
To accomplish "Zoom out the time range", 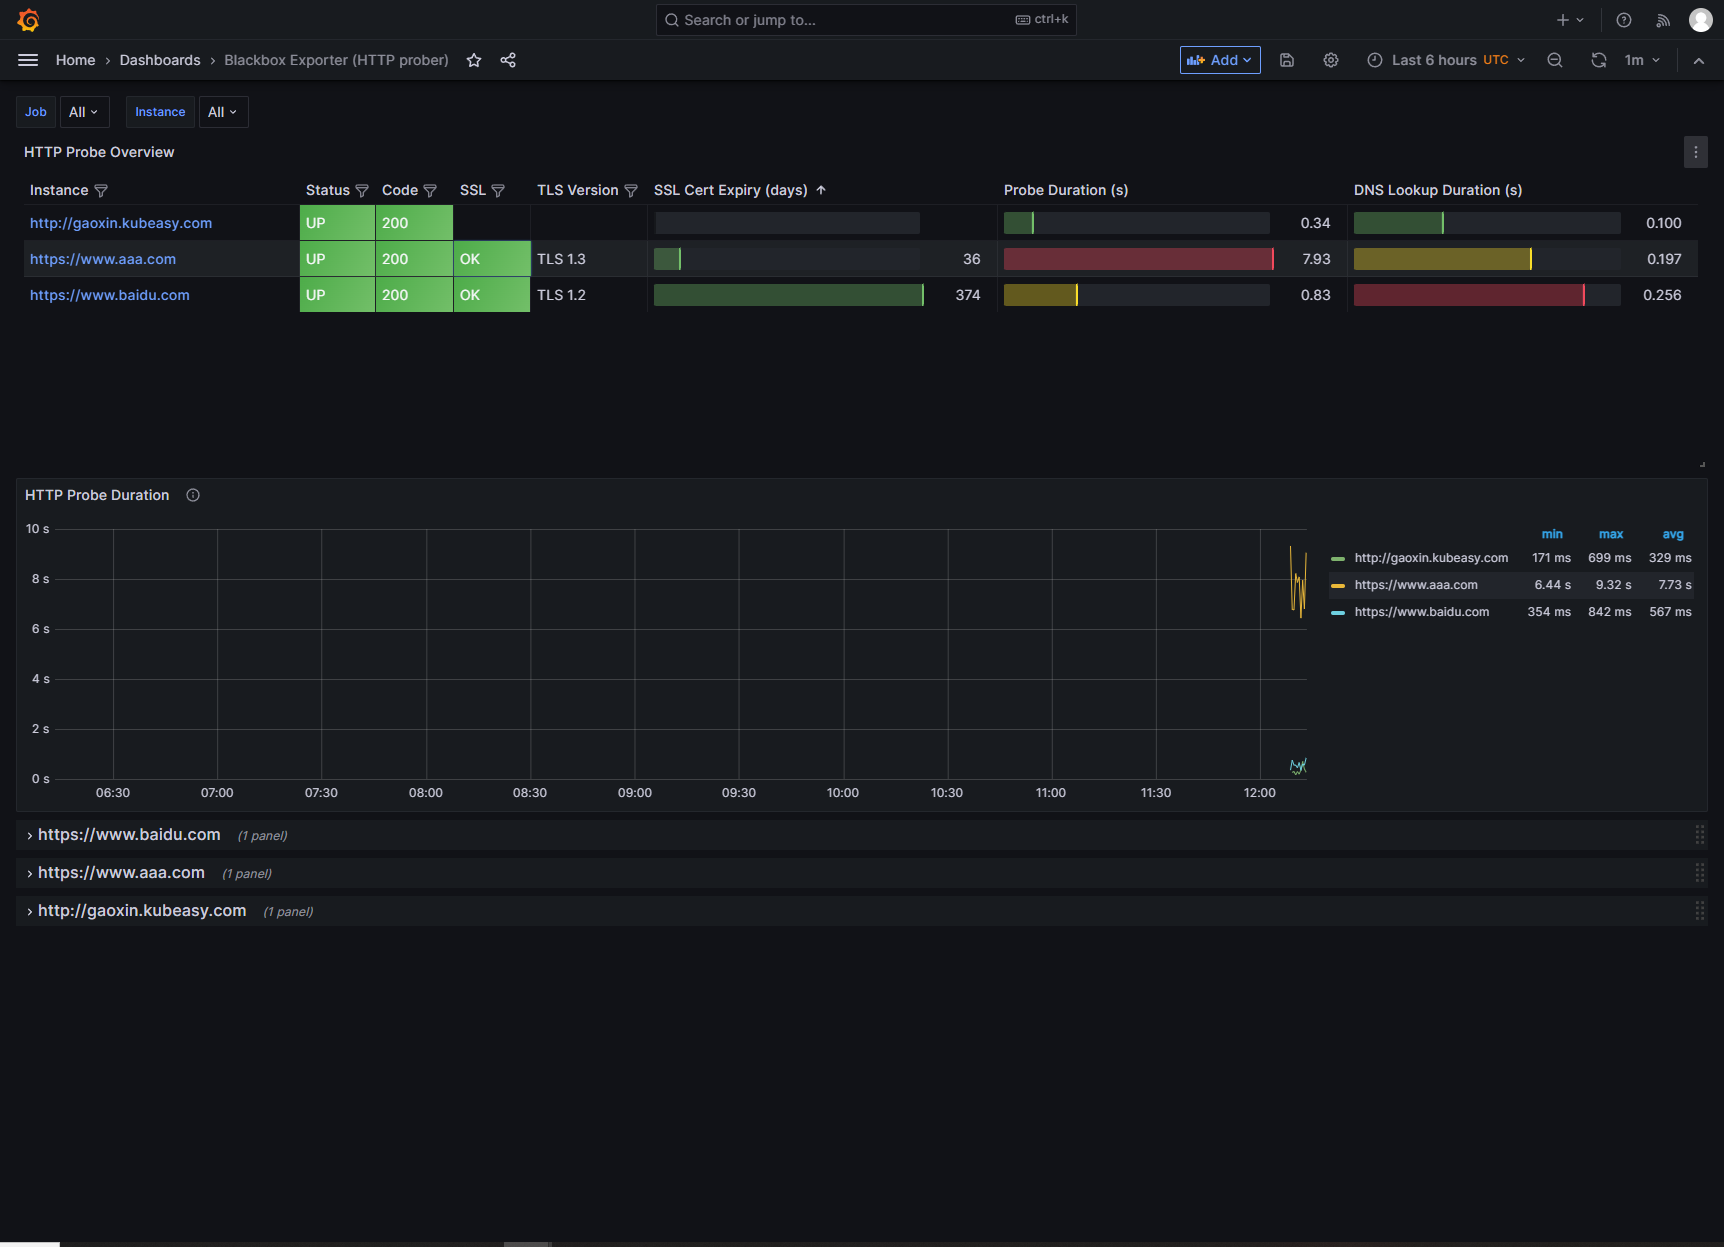I will [1555, 60].
